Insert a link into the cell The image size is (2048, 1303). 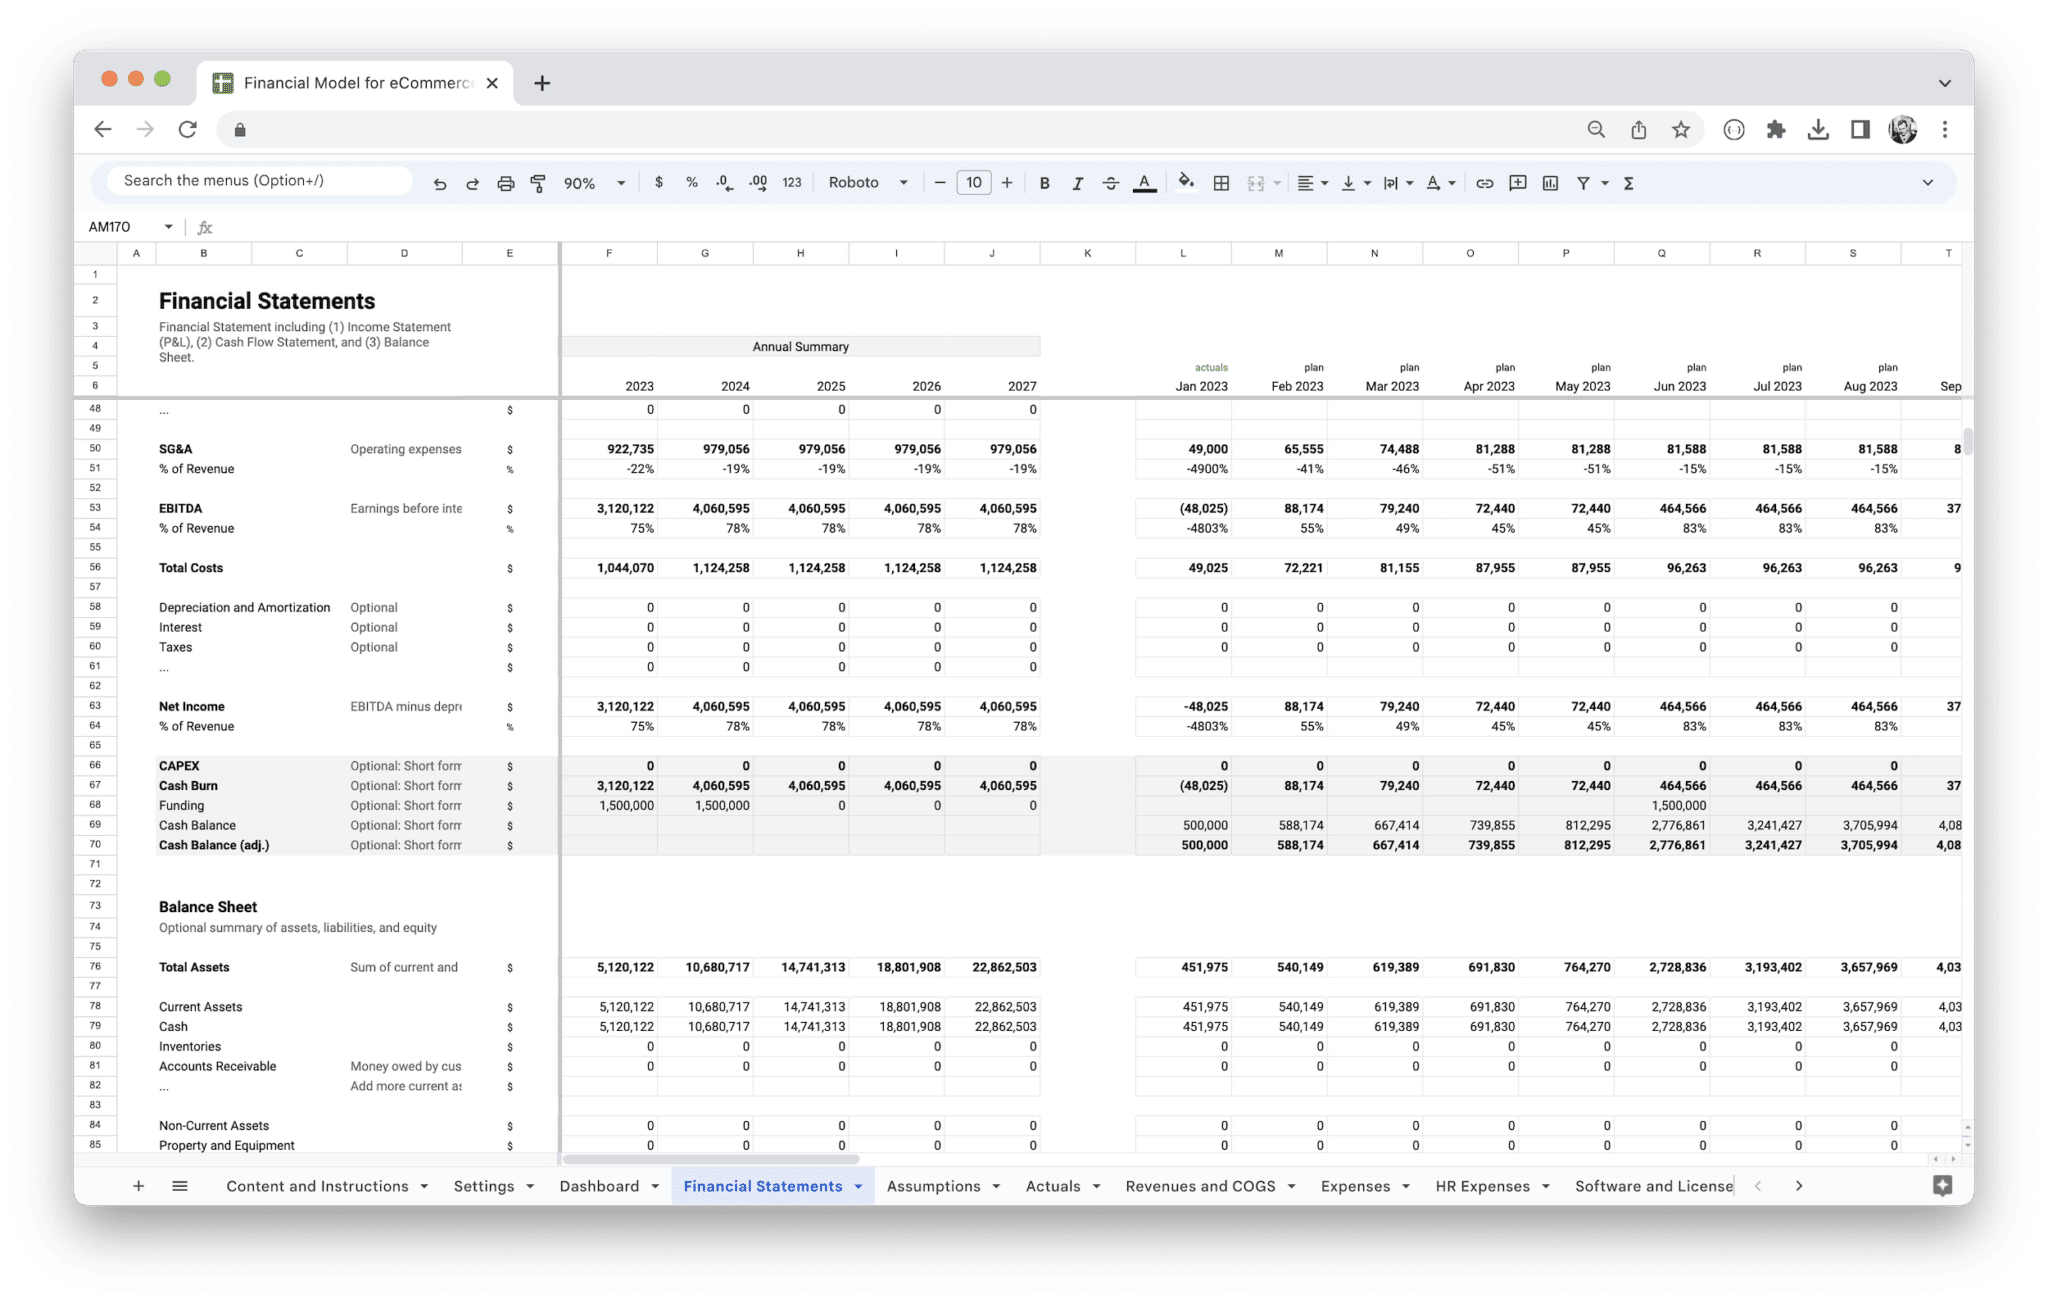pos(1484,182)
